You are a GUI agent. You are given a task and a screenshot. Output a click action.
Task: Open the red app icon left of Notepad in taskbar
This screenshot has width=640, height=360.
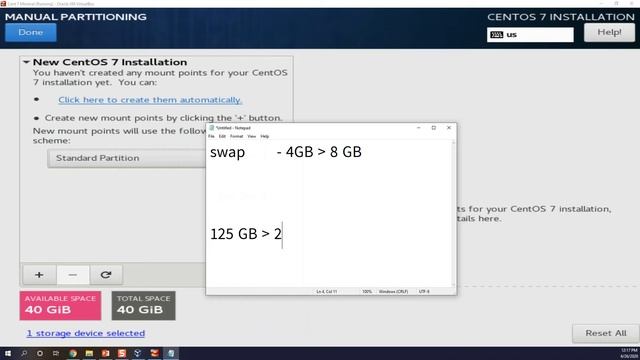coord(154,353)
